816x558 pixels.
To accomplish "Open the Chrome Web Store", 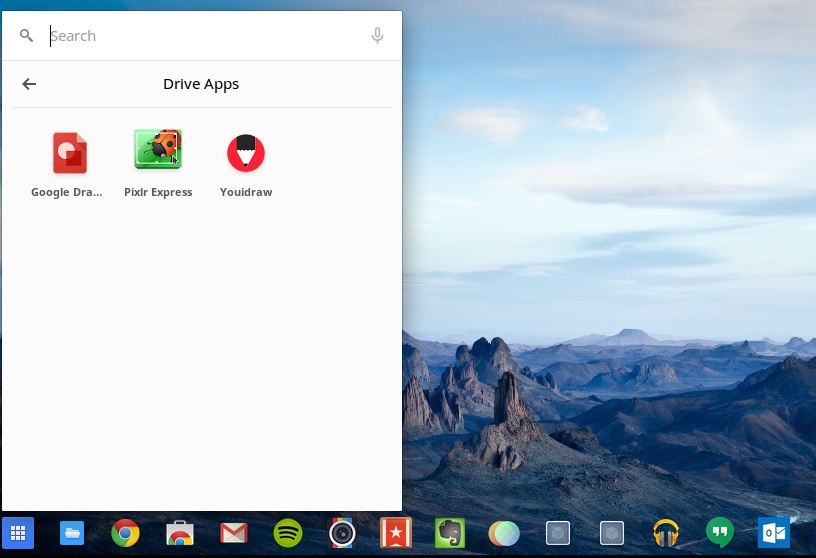I will coord(179,533).
